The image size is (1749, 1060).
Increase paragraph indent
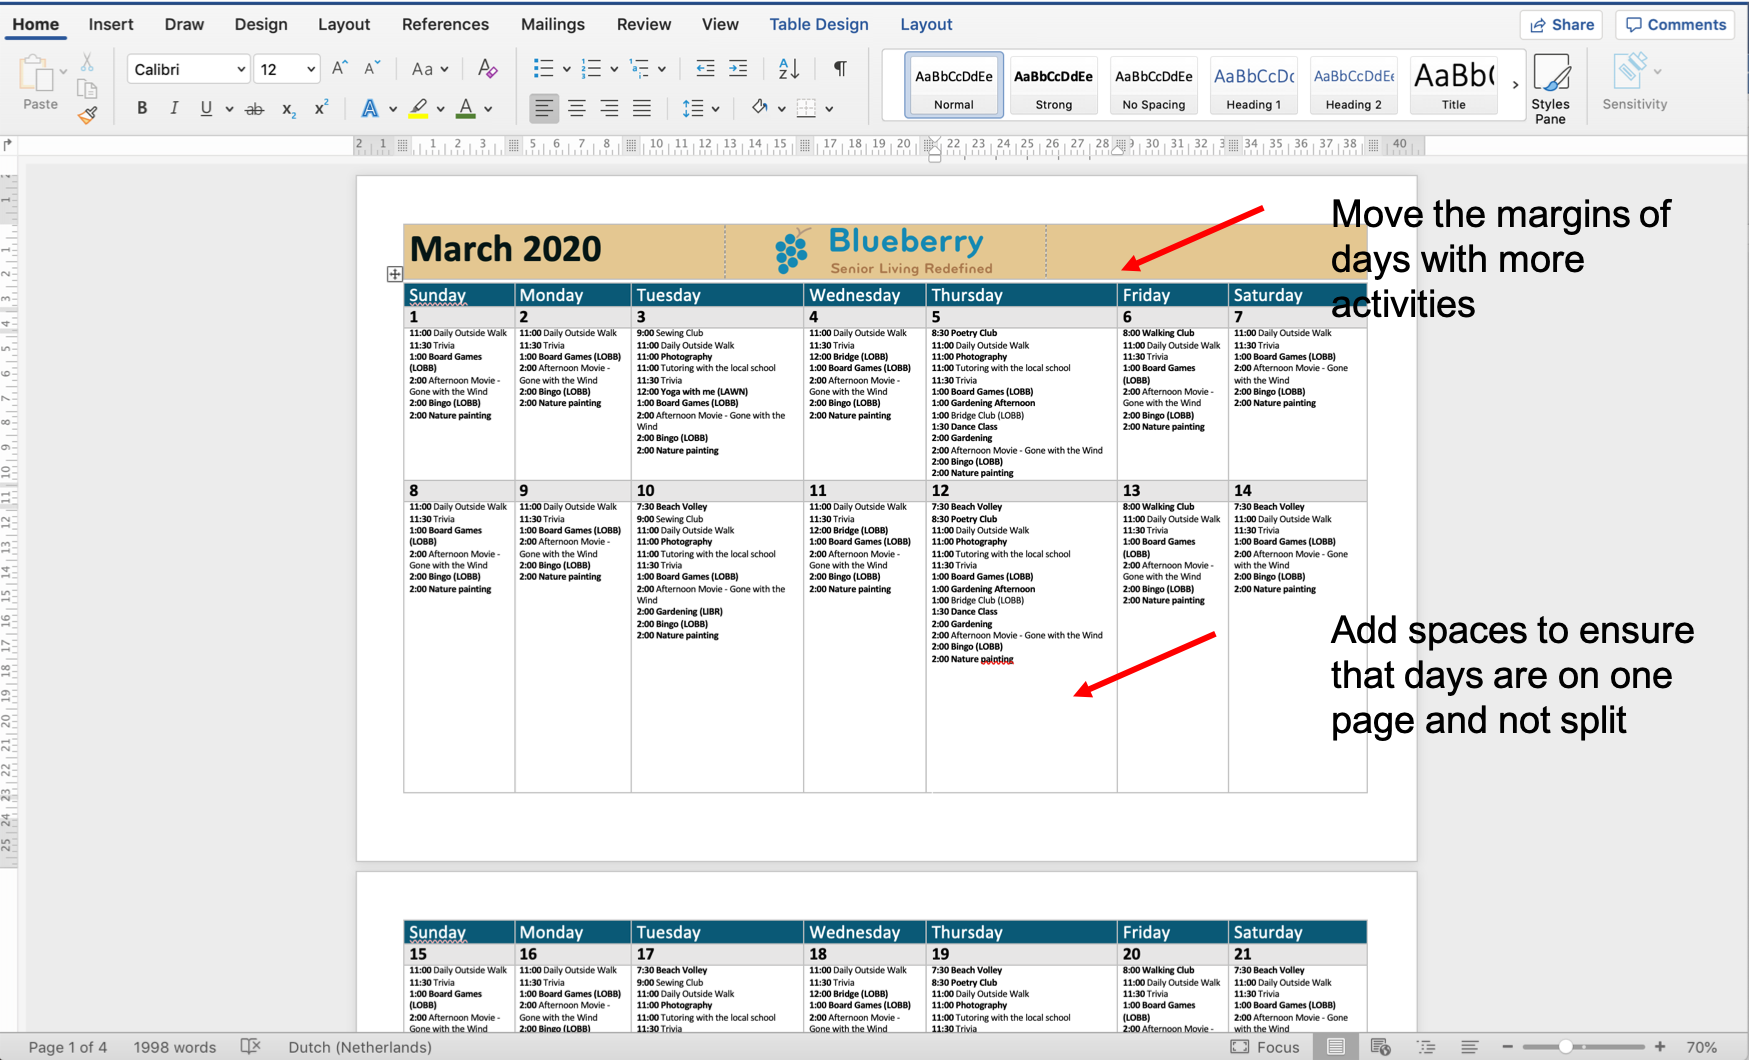pos(738,68)
